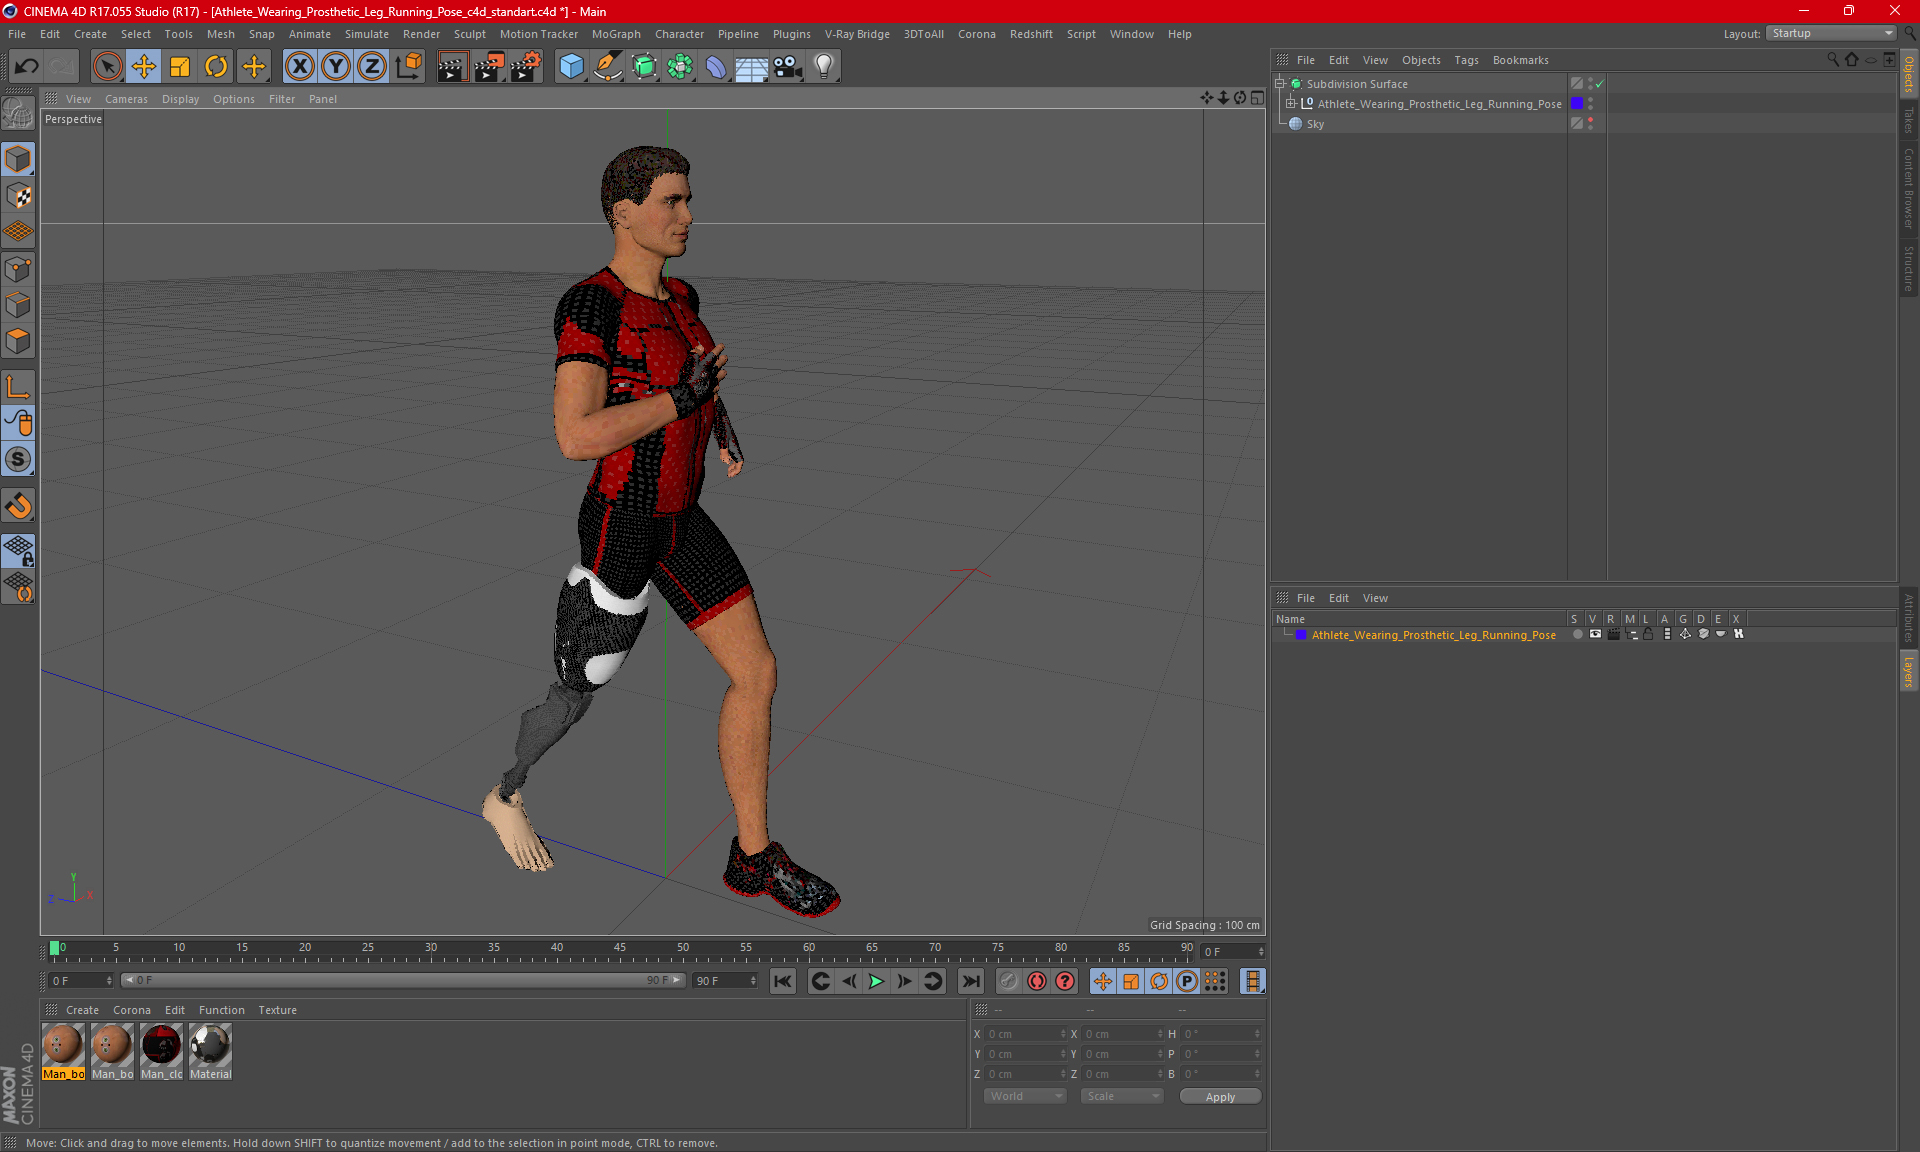Go to end of animation

[x=970, y=981]
